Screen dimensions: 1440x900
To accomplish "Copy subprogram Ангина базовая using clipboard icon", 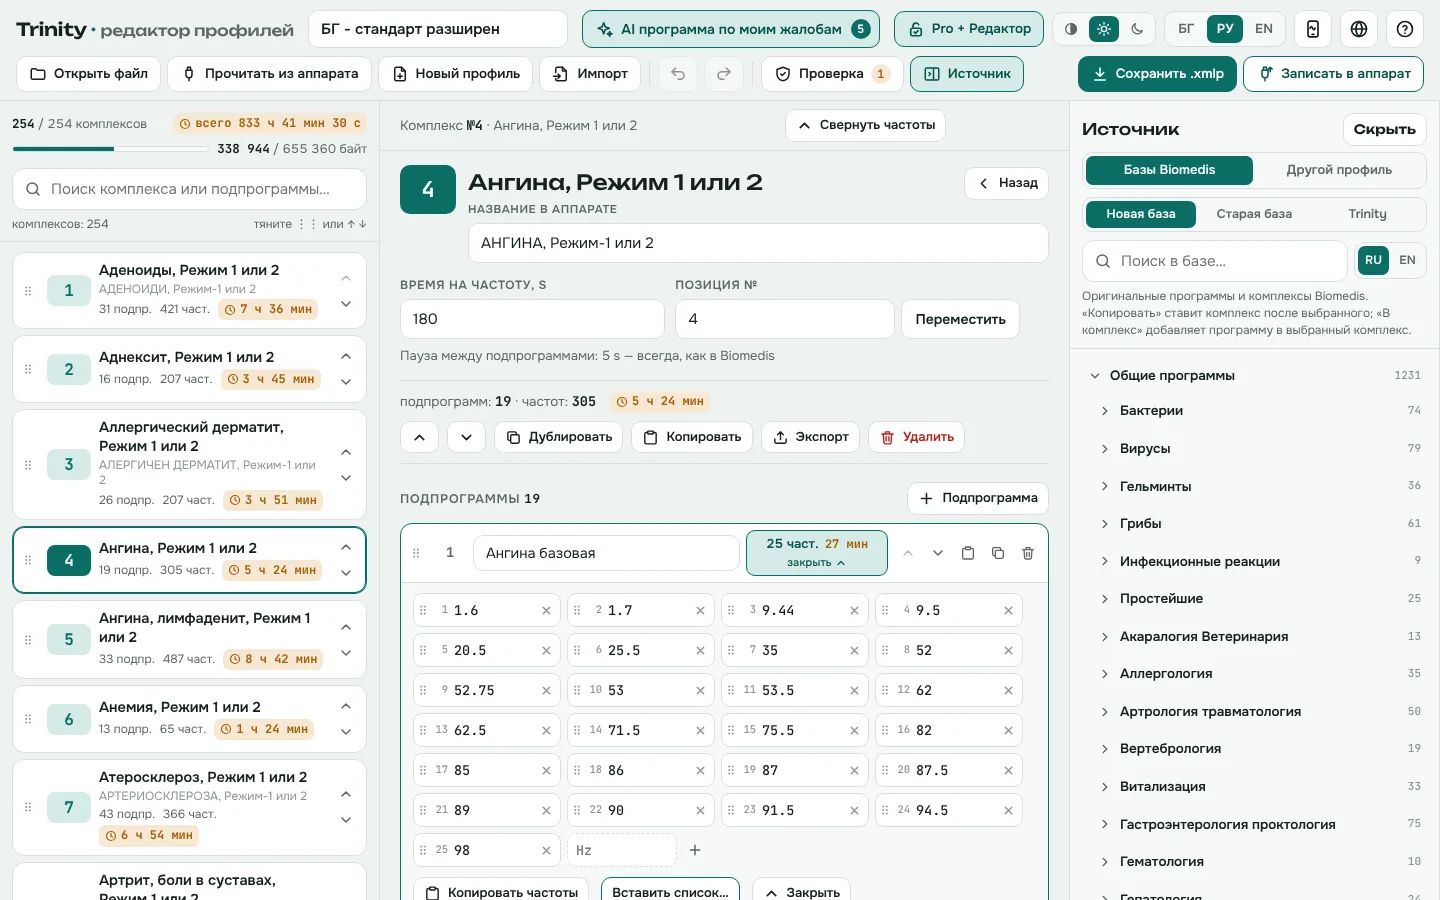I will click(968, 553).
